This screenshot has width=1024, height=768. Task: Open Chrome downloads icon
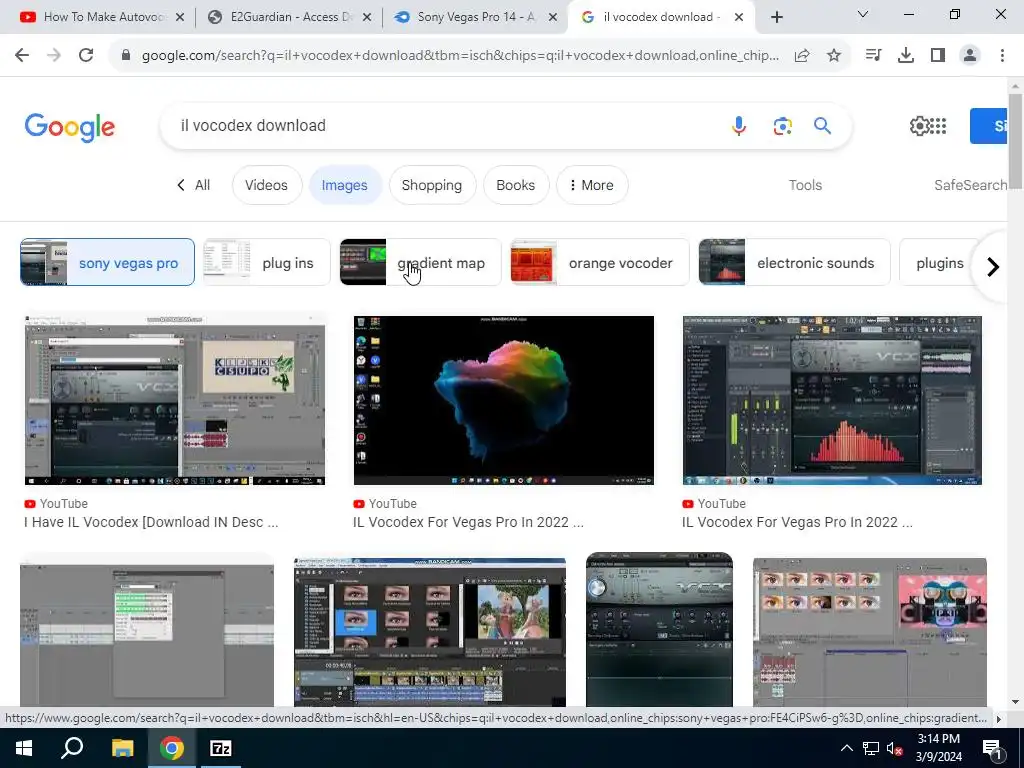pos(906,56)
